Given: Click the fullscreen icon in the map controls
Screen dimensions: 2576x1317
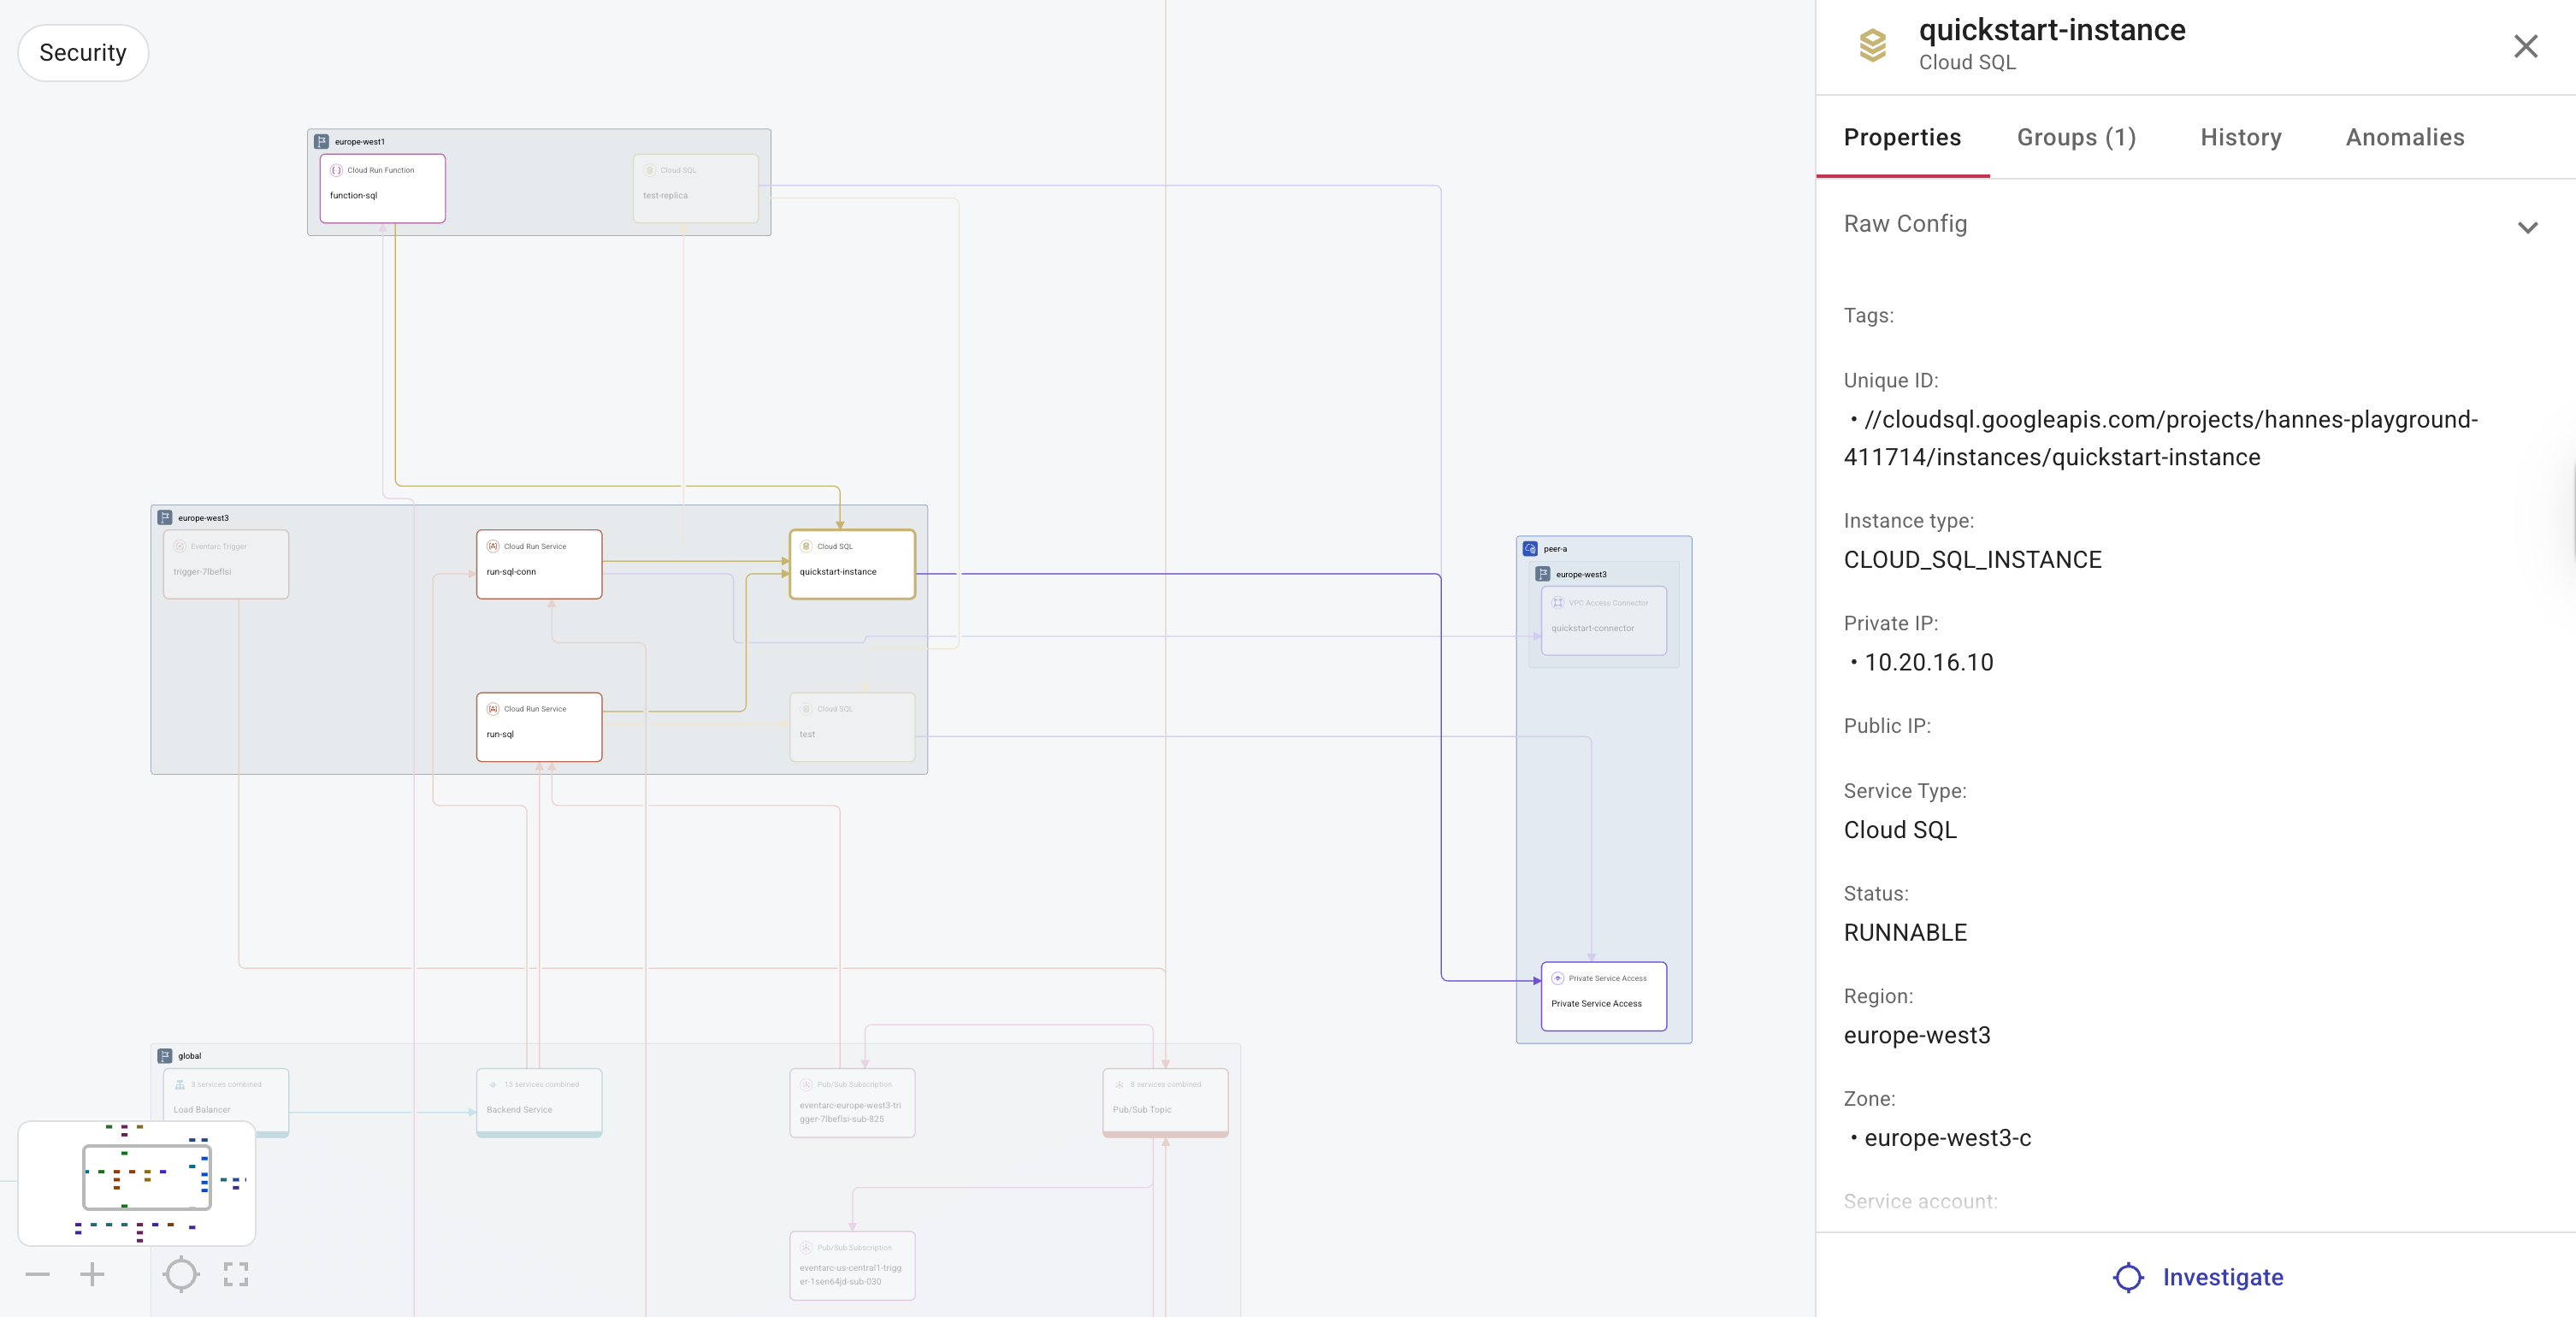Looking at the screenshot, I should click(x=235, y=1274).
